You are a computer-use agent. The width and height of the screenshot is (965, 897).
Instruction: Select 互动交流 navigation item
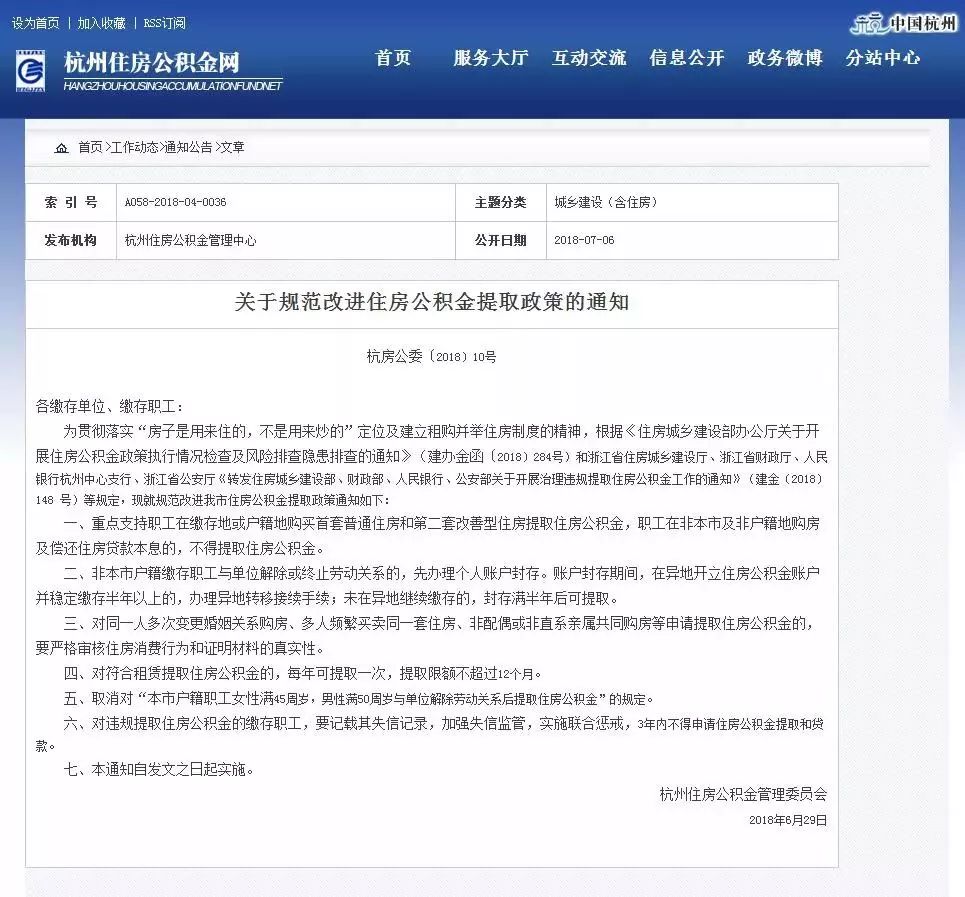pyautogui.click(x=589, y=57)
